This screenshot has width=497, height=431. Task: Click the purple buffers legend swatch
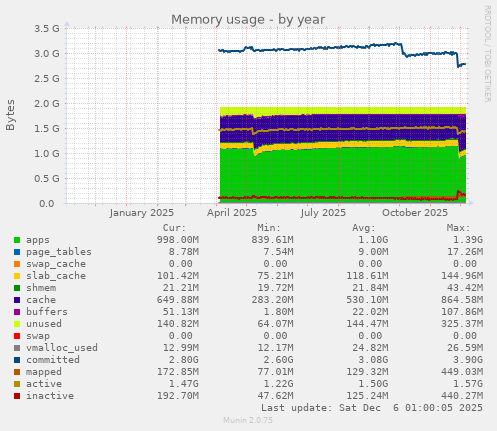(17, 312)
